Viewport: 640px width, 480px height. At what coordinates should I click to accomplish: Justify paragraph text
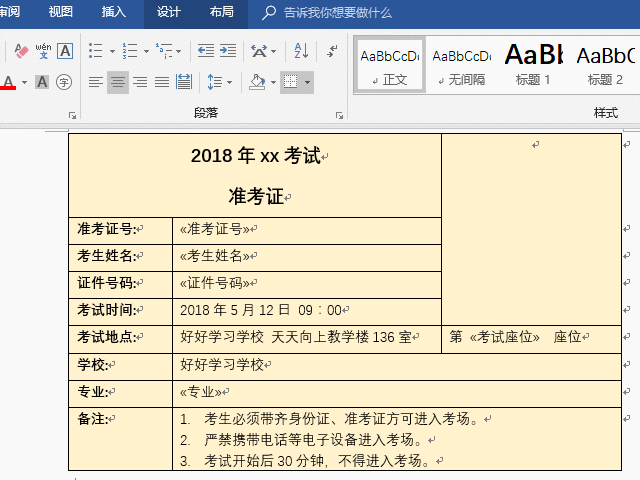[162, 82]
